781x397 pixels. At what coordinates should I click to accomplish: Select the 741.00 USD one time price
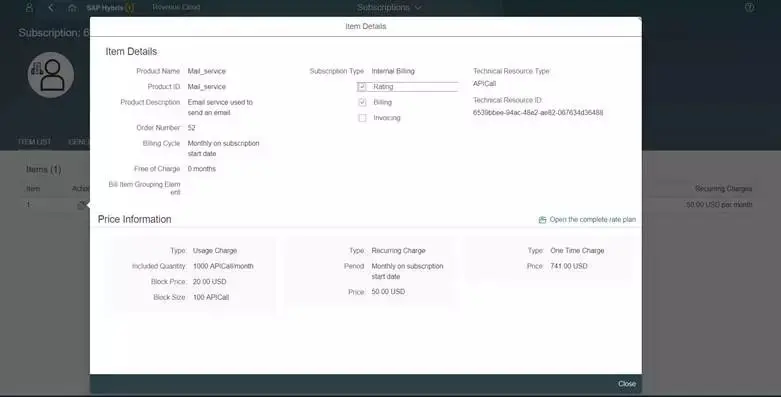568,266
